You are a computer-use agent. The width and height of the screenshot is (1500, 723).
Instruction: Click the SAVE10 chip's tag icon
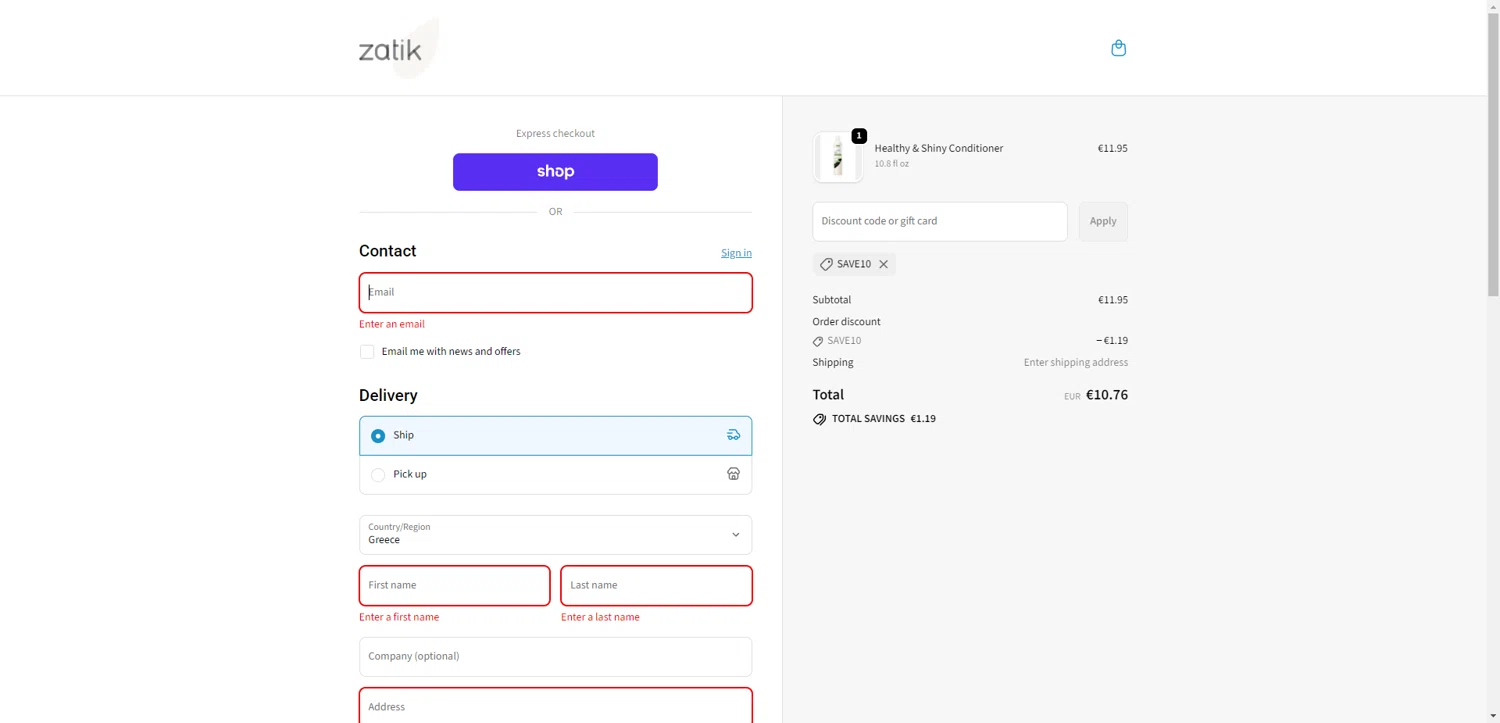tap(826, 264)
